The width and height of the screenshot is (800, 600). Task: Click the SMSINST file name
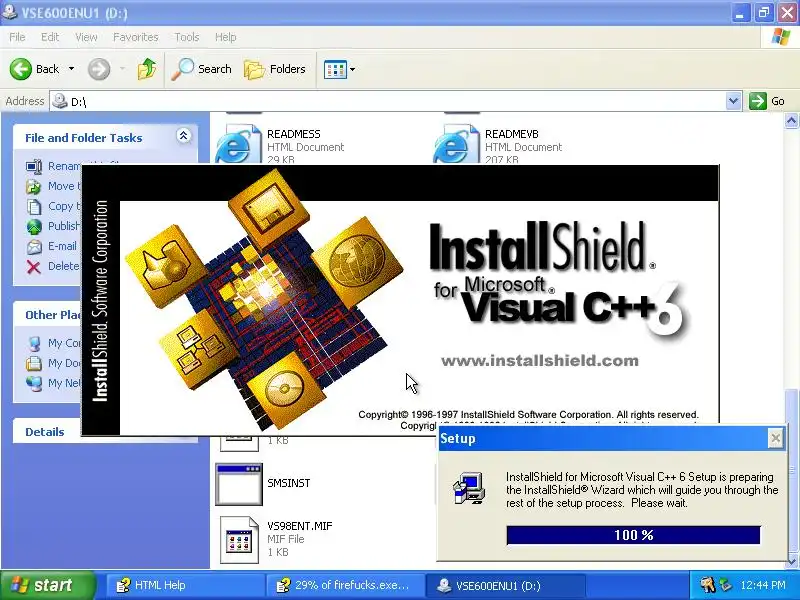pyautogui.click(x=289, y=483)
